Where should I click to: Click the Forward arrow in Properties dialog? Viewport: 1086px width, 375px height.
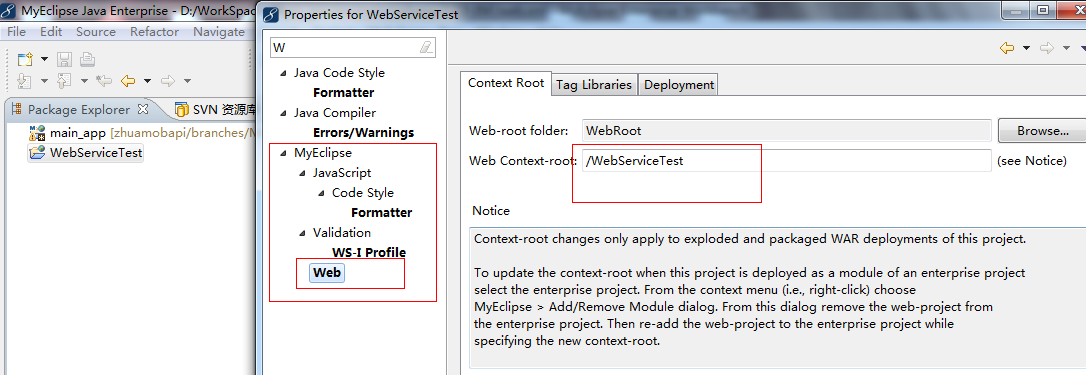pyautogui.click(x=1047, y=48)
